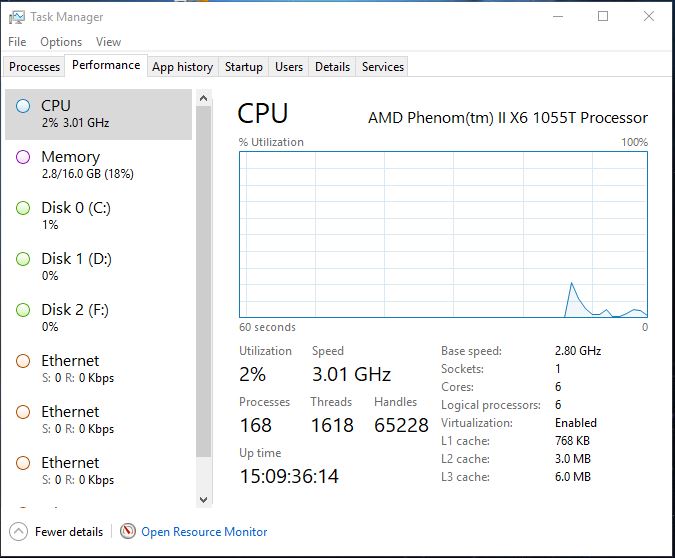Go to the Startup tab
The height and width of the screenshot is (558, 675).
244,67
